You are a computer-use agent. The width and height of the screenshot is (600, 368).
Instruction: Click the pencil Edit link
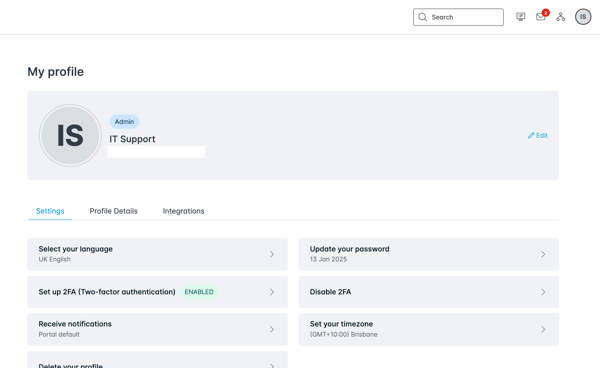pyautogui.click(x=538, y=135)
